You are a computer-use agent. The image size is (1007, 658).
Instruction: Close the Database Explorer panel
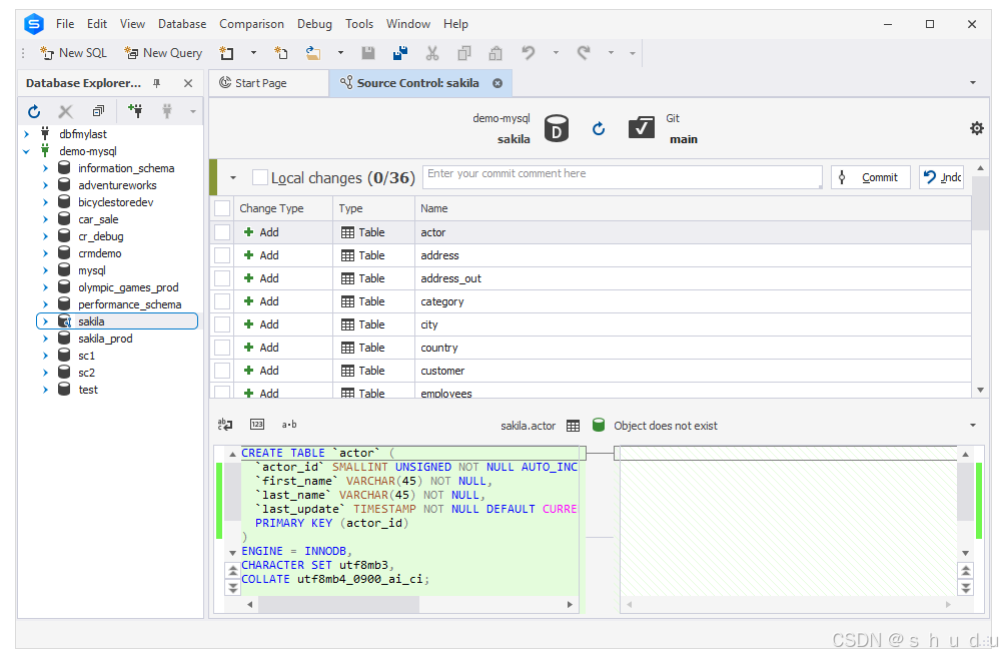click(188, 83)
